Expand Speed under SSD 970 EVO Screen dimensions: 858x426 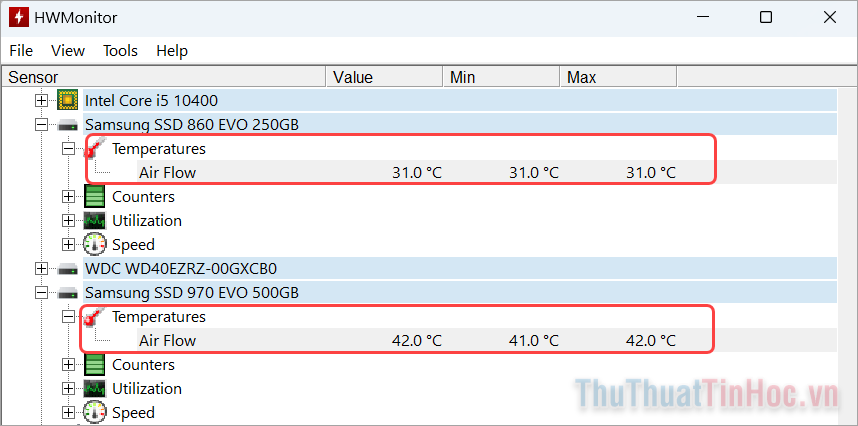click(68, 412)
